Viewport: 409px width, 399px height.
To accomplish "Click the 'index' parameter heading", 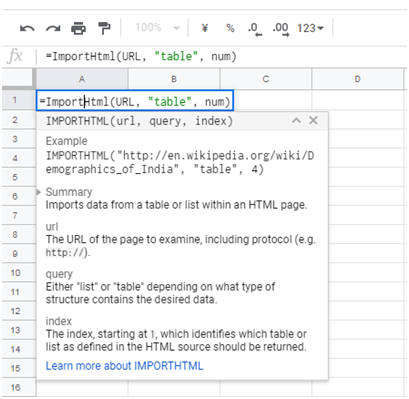I will coord(59,321).
